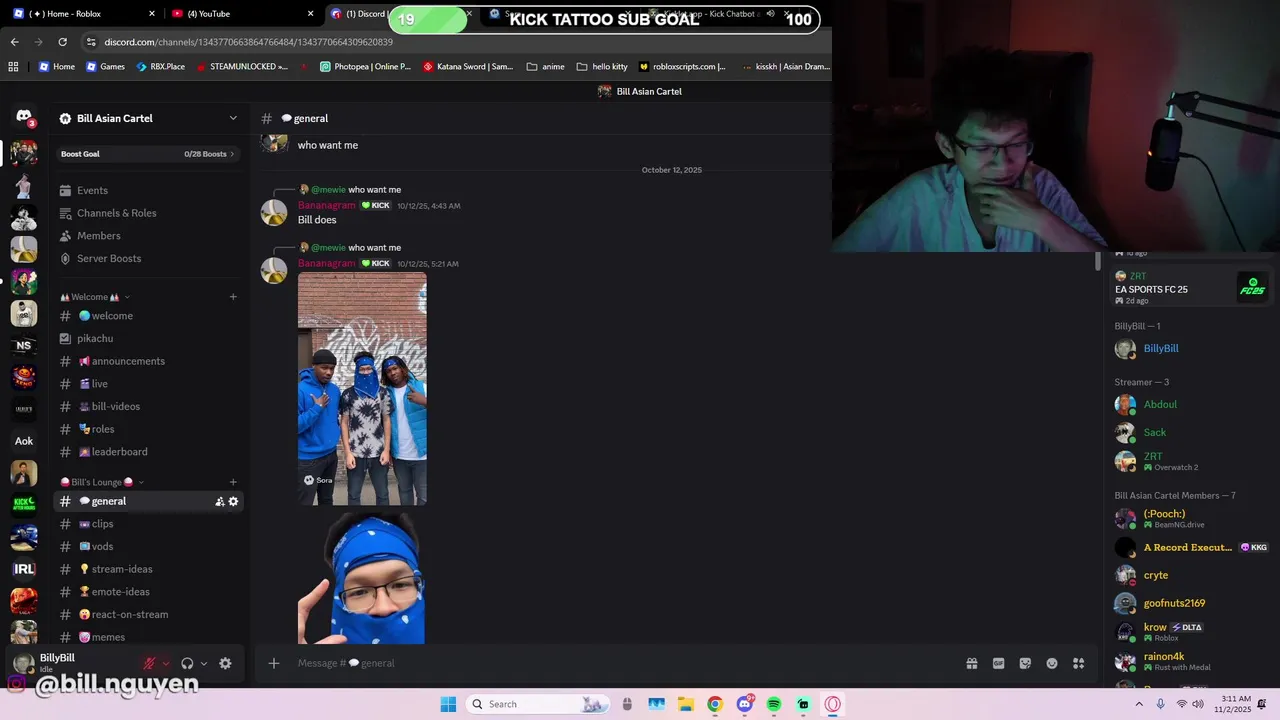Open User Settings gear icon
The image size is (1280, 720).
click(x=225, y=663)
